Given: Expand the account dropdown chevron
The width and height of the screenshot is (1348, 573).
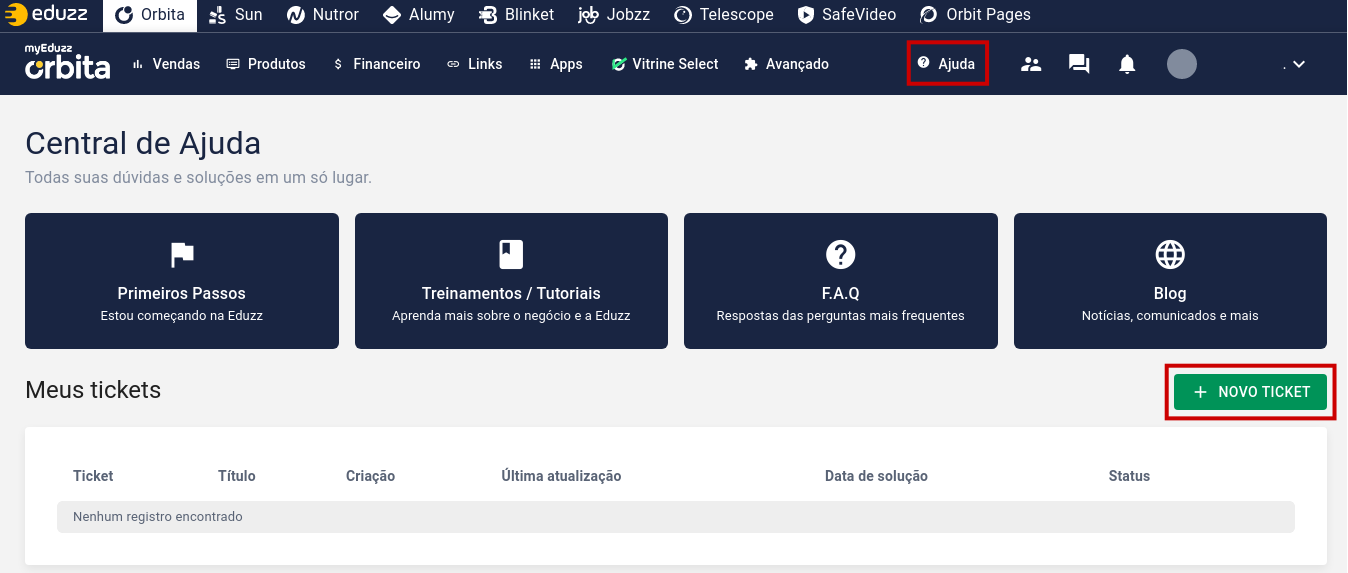Looking at the screenshot, I should click(x=1299, y=64).
